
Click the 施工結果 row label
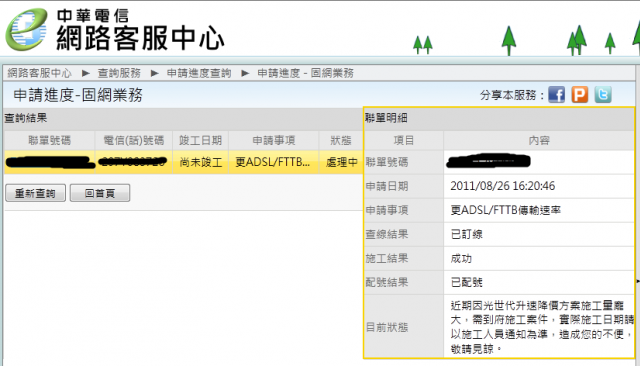(x=387, y=258)
